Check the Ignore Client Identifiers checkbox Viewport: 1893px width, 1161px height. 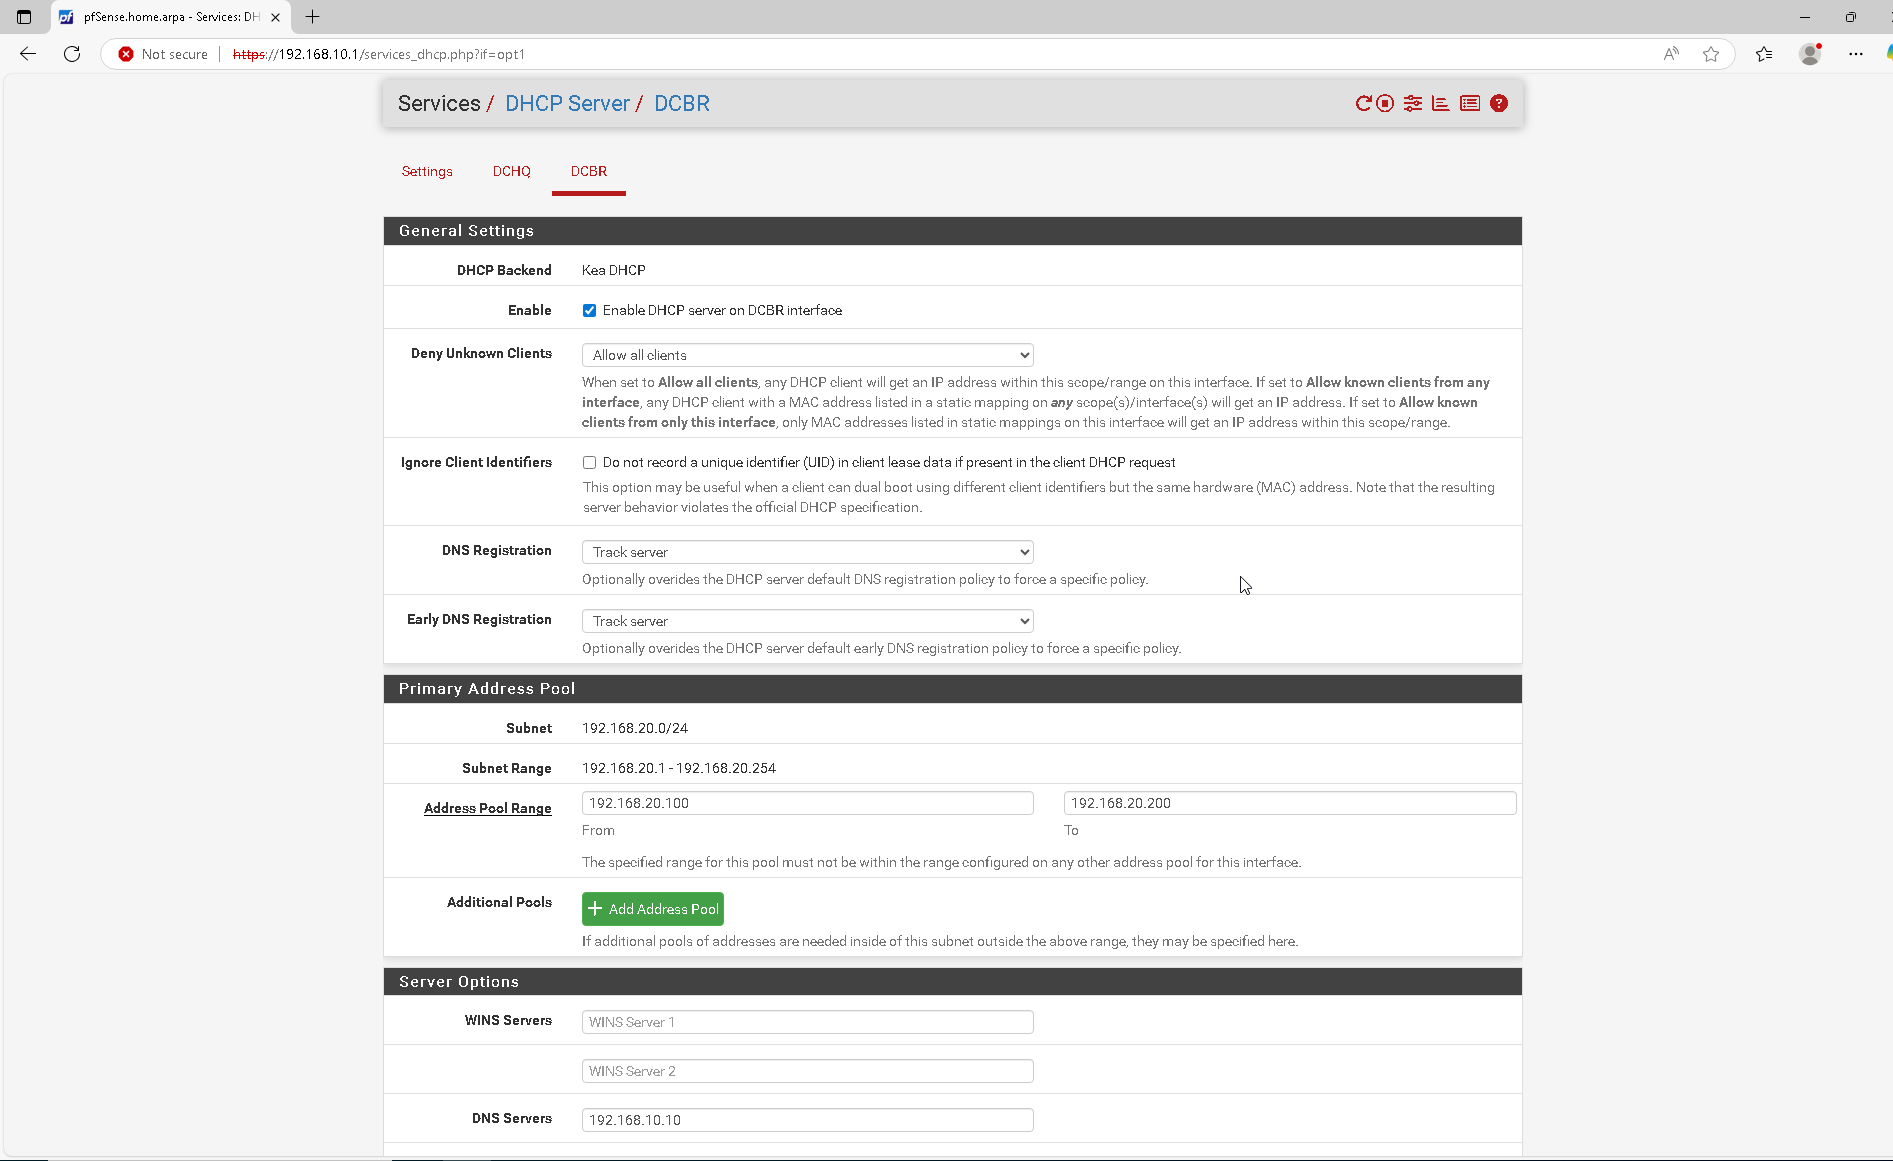[x=590, y=462]
